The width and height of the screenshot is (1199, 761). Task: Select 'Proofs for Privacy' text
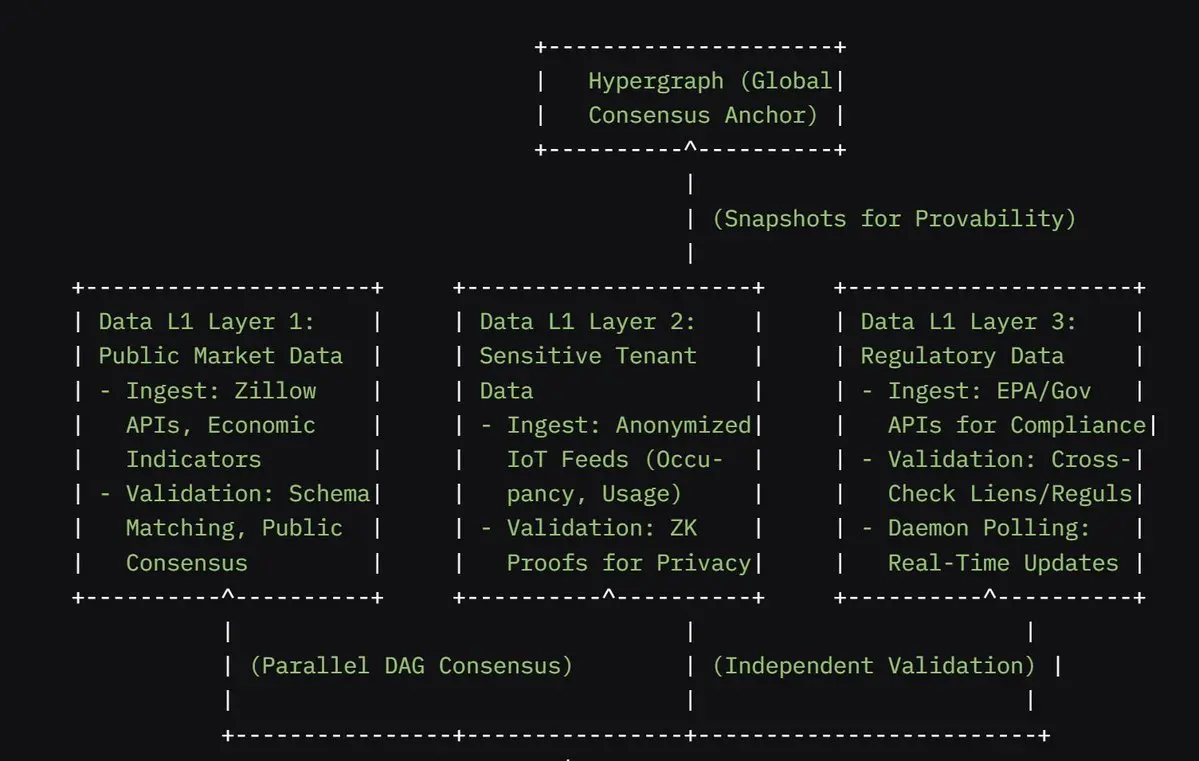point(629,563)
